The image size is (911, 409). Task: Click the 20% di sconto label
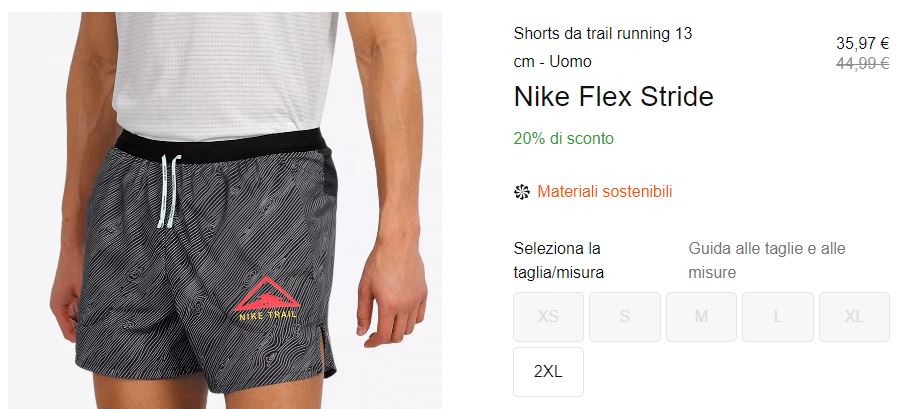pyautogui.click(x=564, y=138)
